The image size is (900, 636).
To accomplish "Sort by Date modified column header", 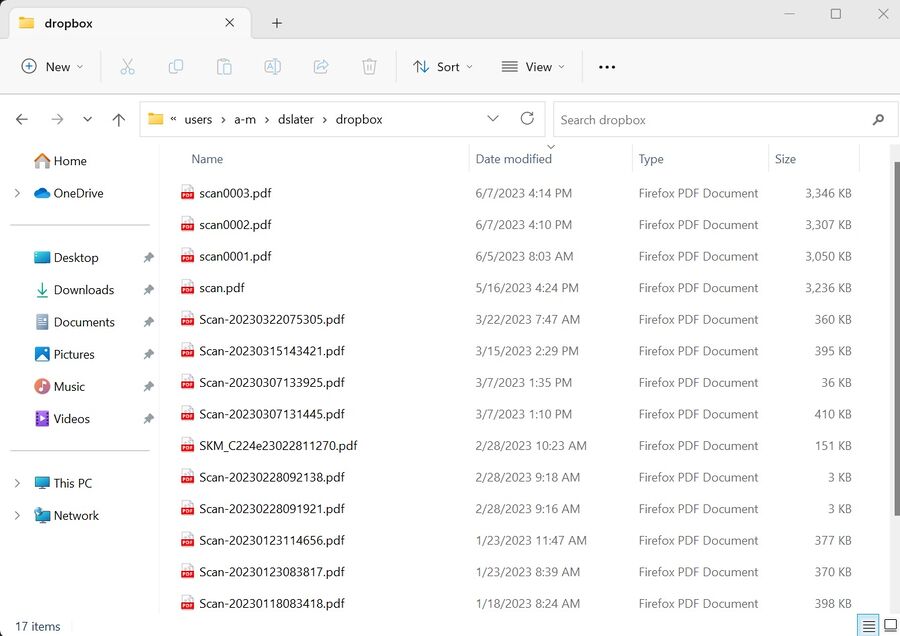I will point(514,159).
